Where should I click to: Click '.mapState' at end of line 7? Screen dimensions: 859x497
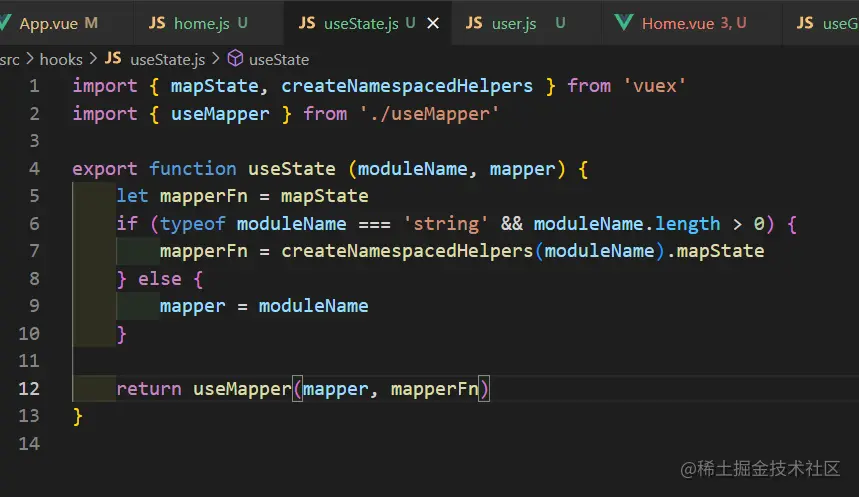click(715, 251)
